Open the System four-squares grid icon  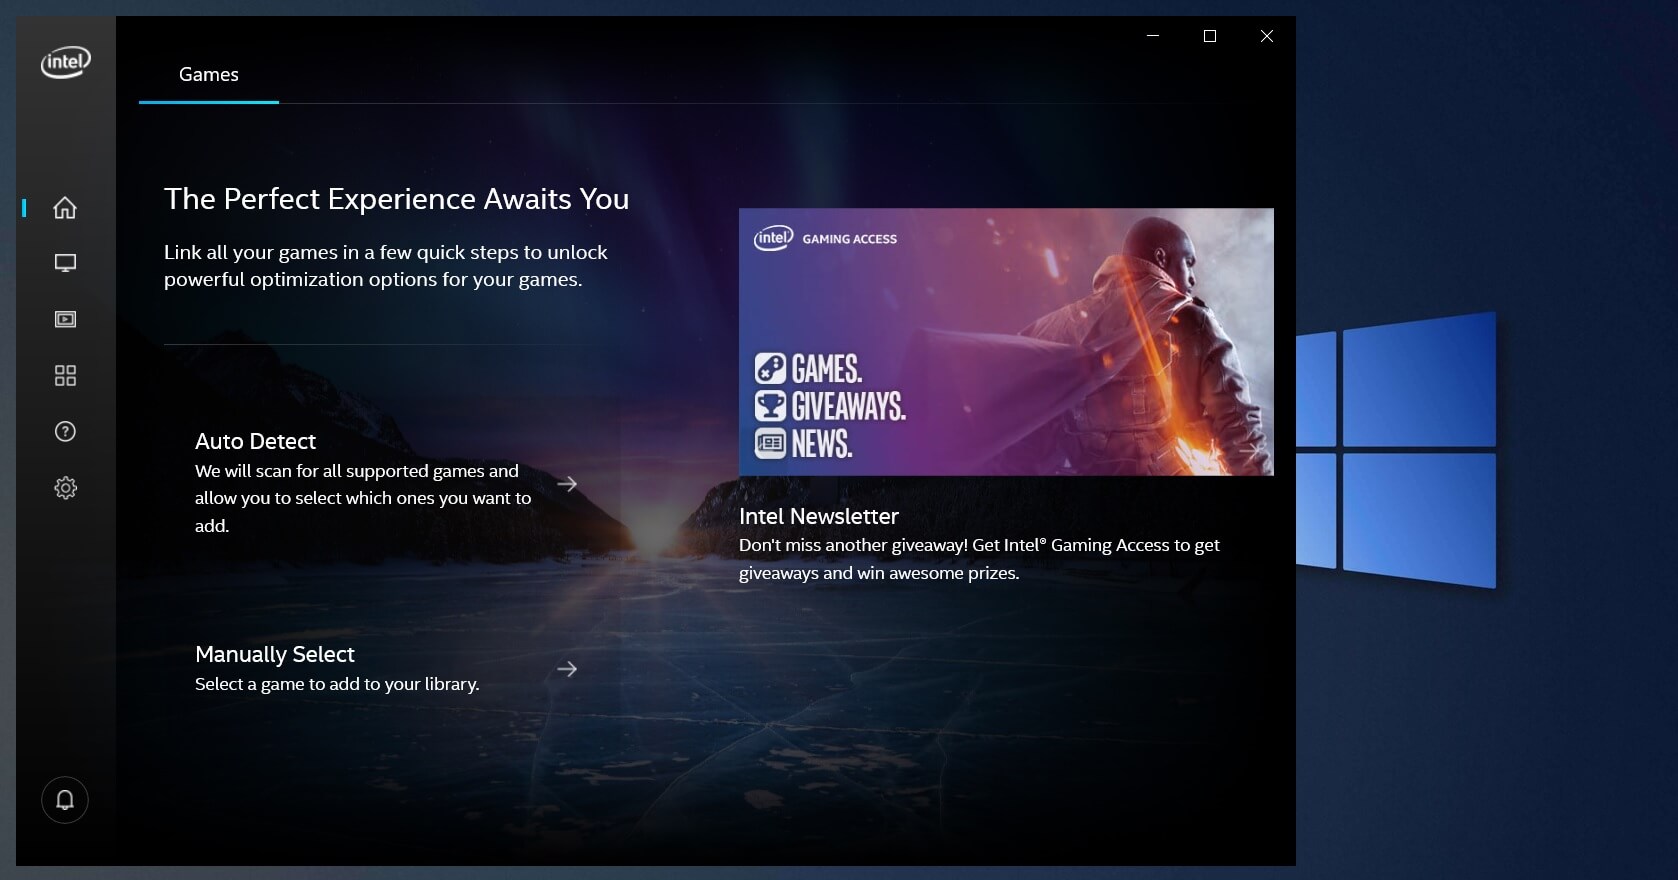pyautogui.click(x=65, y=375)
